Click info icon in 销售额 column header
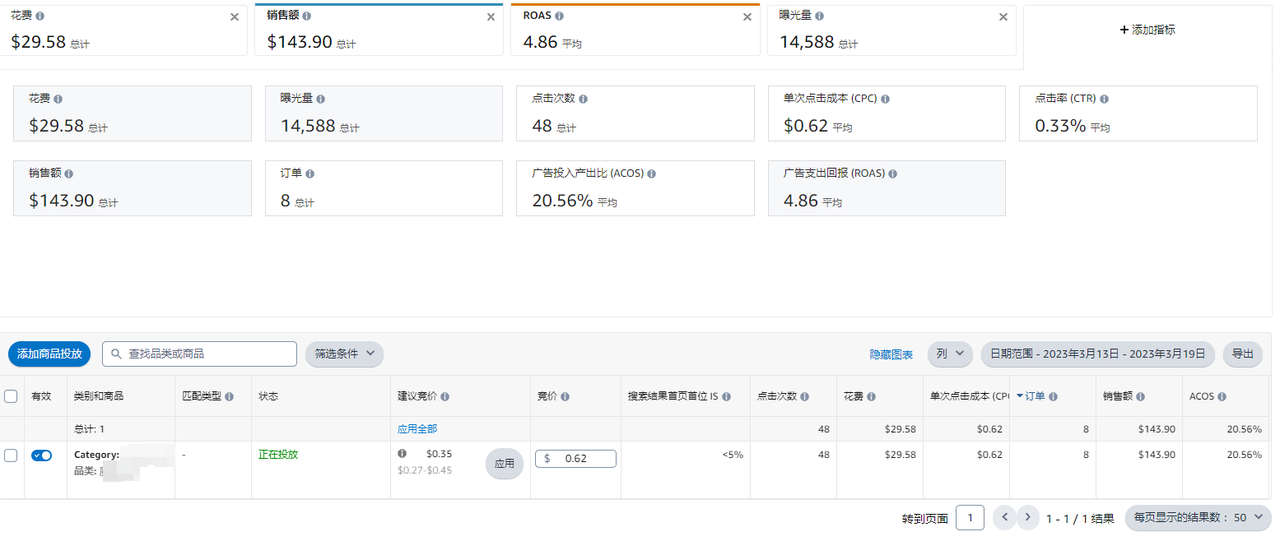Viewport: 1280px width, 541px height. (1140, 397)
